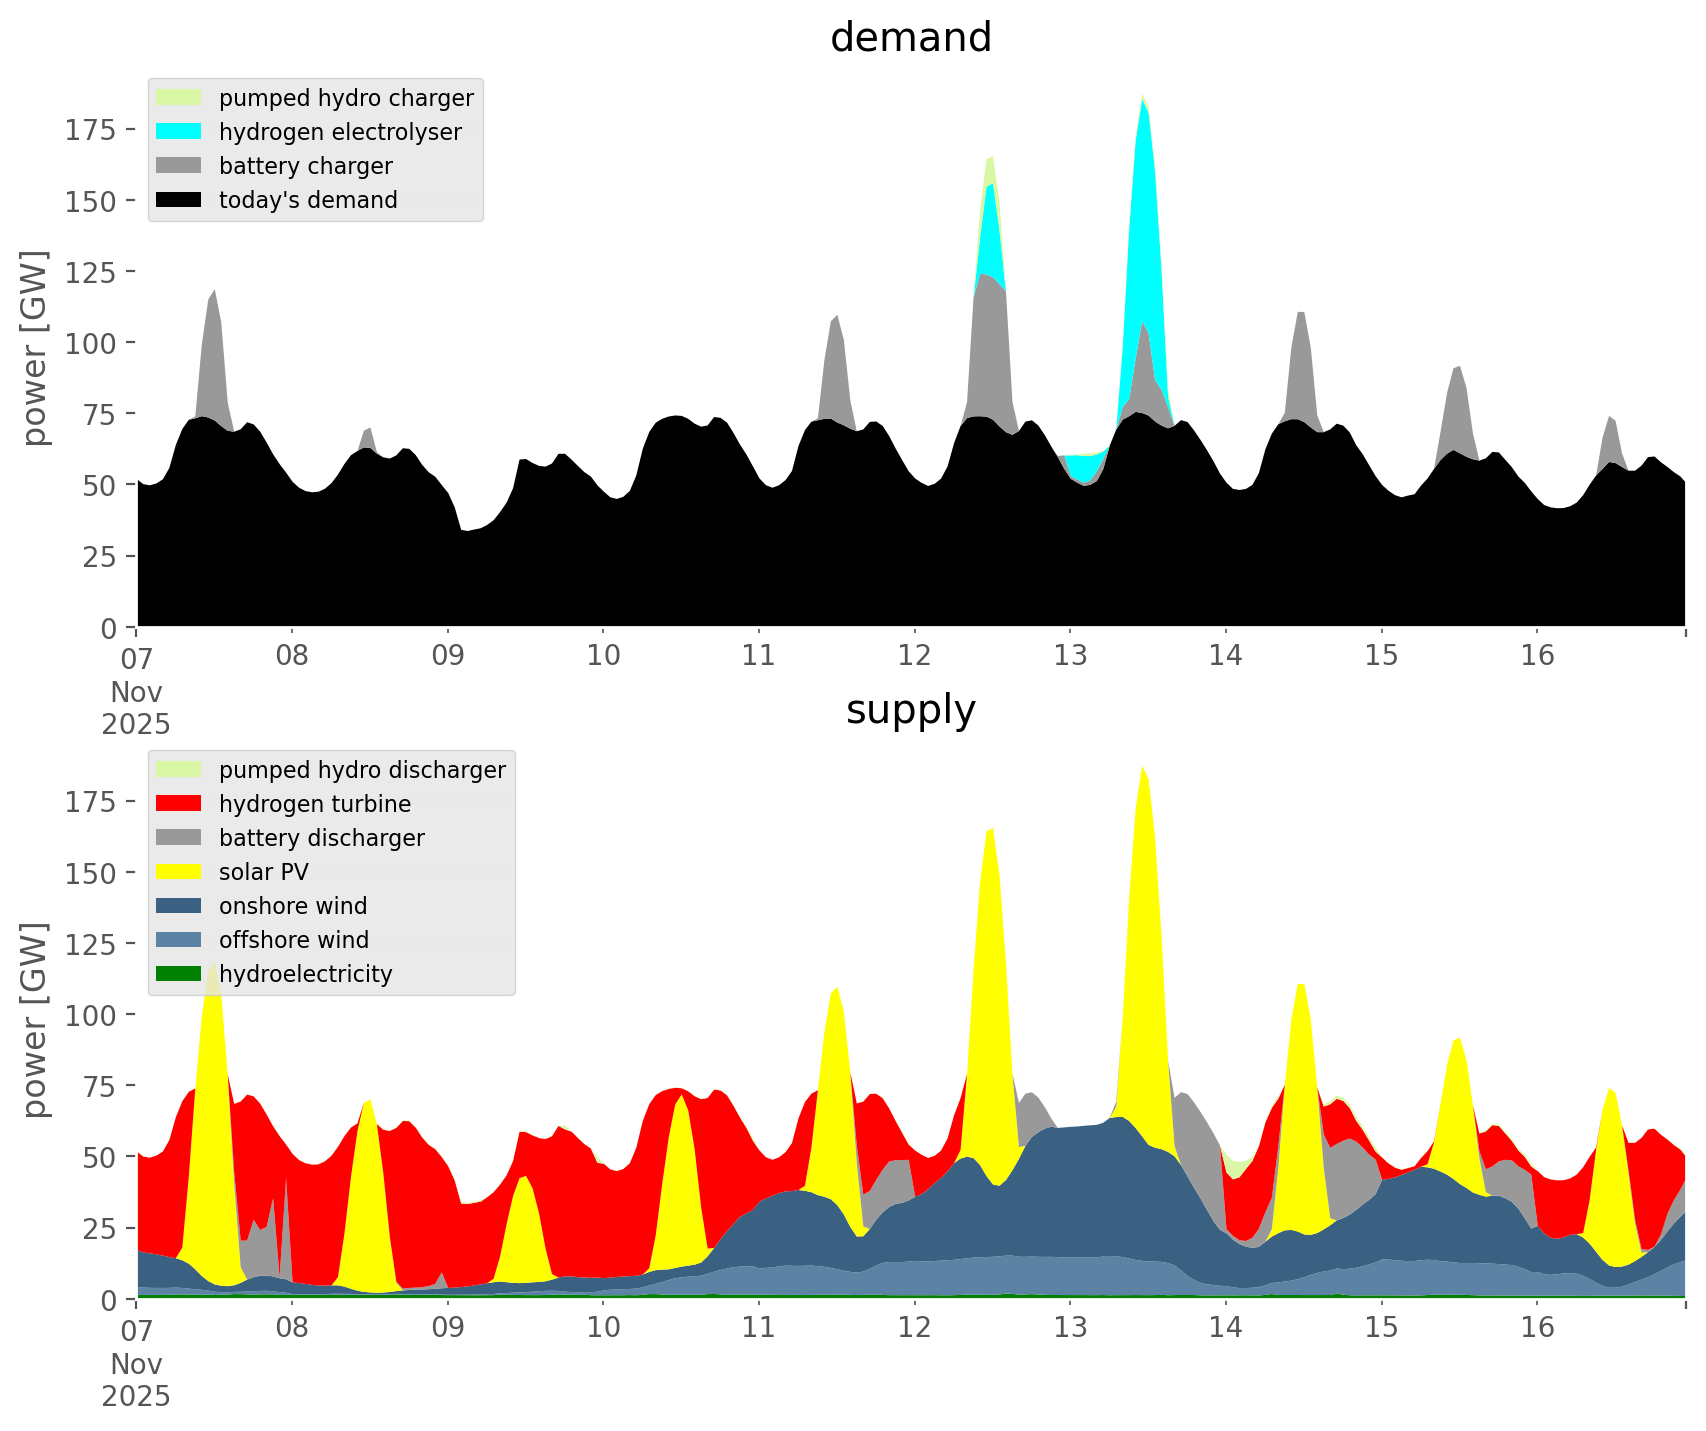Click the demand chart y-axis power label
This screenshot has width=1706, height=1431.
[35, 348]
